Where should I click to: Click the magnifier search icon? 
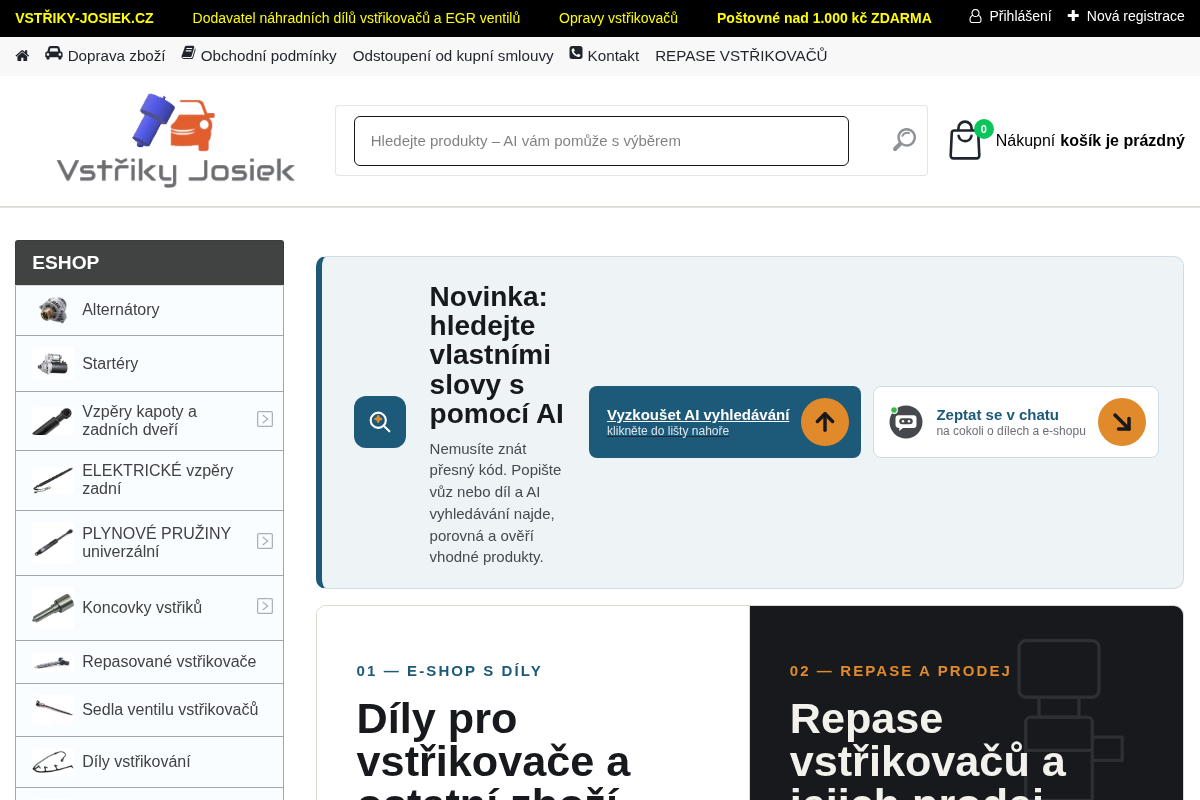[x=904, y=140]
